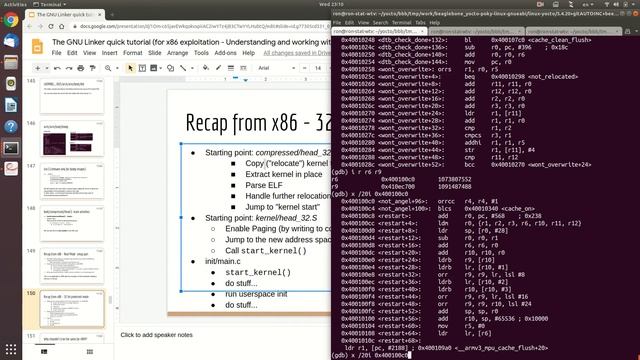The image size is (640, 360).
Task: Click the zoom magnifier tool
Action: pos(108,68)
